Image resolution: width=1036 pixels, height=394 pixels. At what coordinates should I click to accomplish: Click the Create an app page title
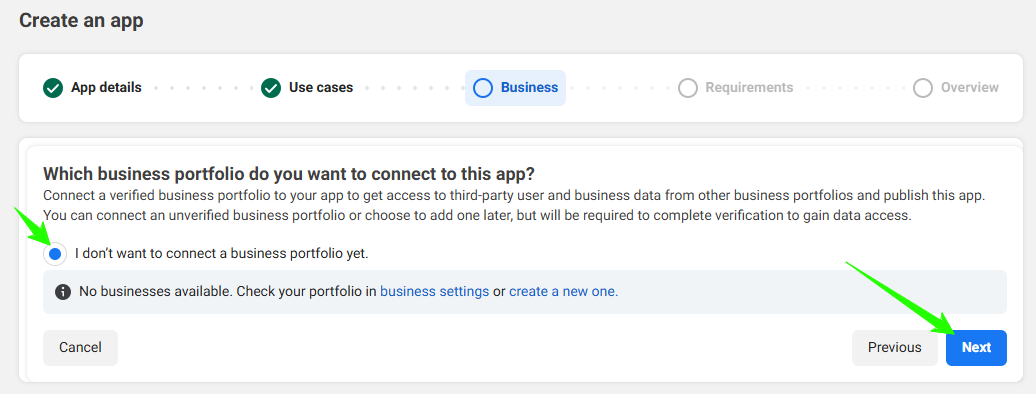pos(81,20)
